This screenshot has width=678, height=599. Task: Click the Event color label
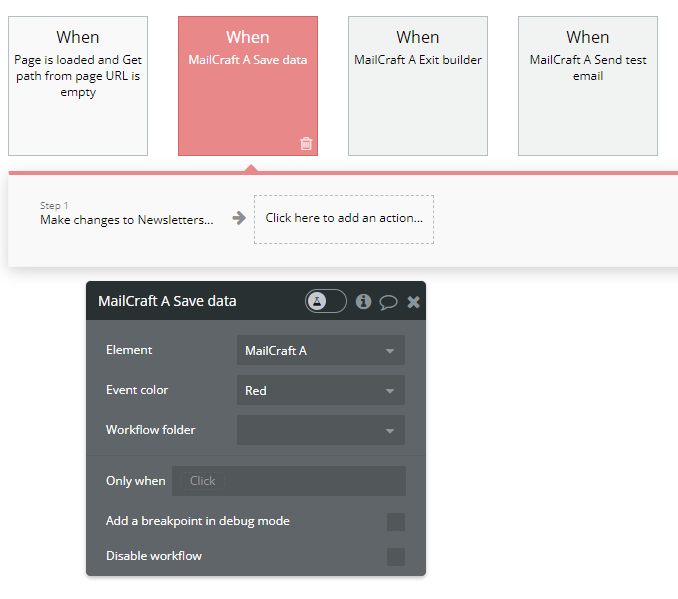(137, 390)
